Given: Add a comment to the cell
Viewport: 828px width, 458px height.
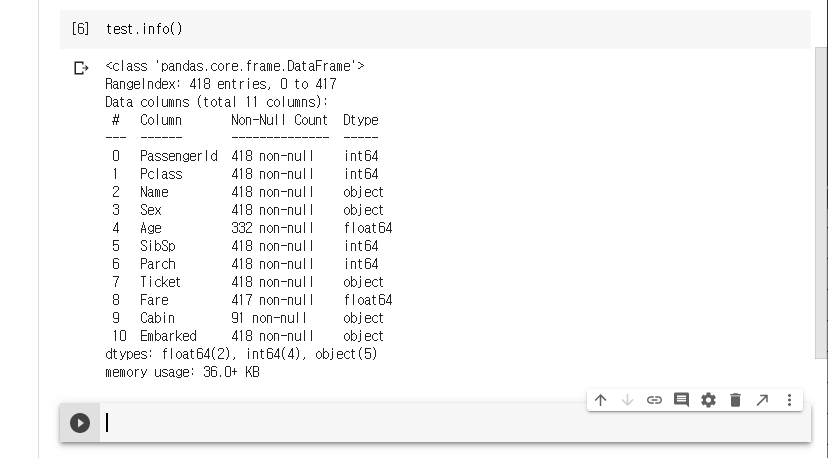Looking at the screenshot, I should 681,400.
